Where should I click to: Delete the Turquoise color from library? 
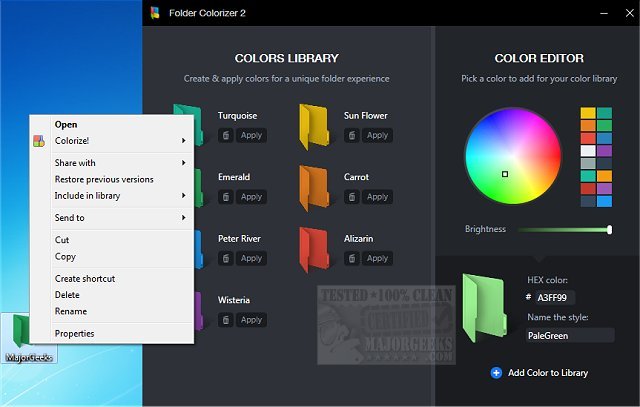pyautogui.click(x=226, y=135)
